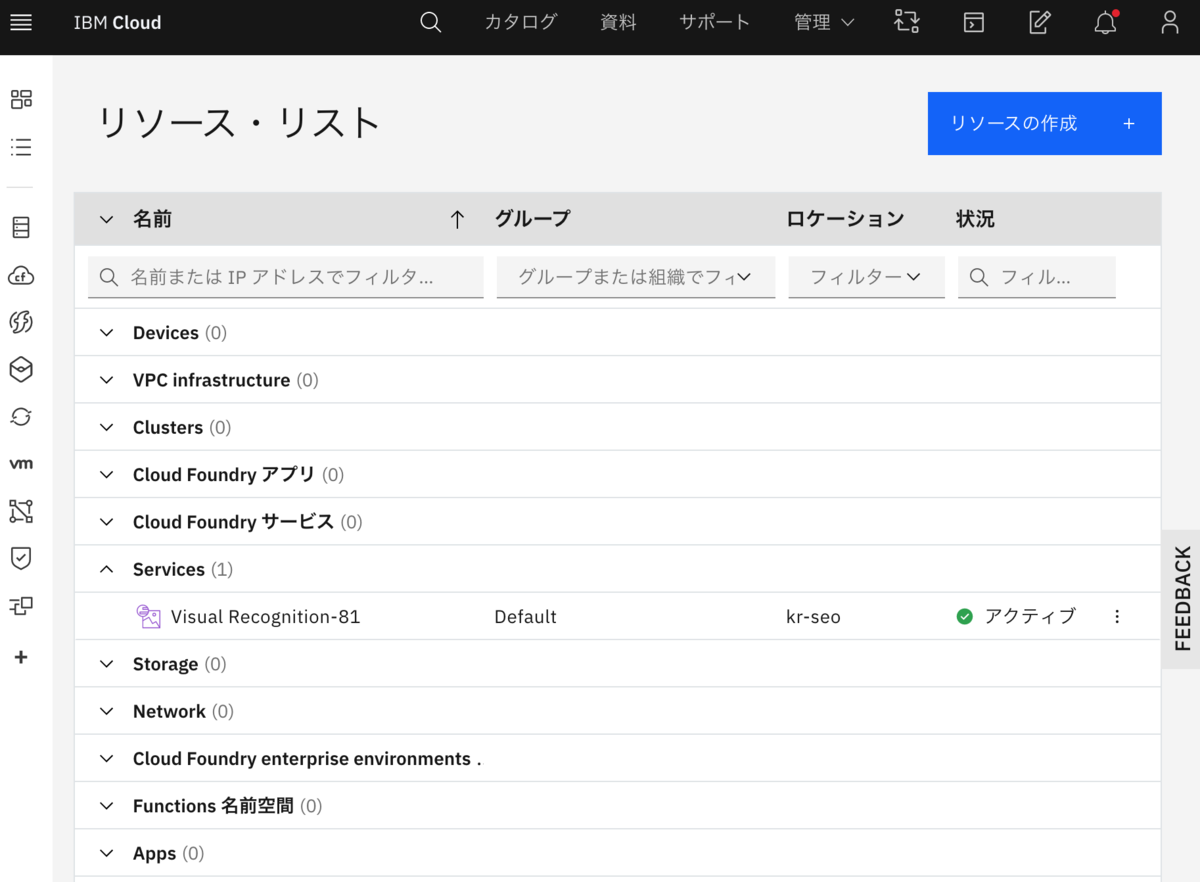This screenshot has width=1200, height=882.
Task: Open VMware 'vm' icon in the sidebar
Action: pos(21,464)
